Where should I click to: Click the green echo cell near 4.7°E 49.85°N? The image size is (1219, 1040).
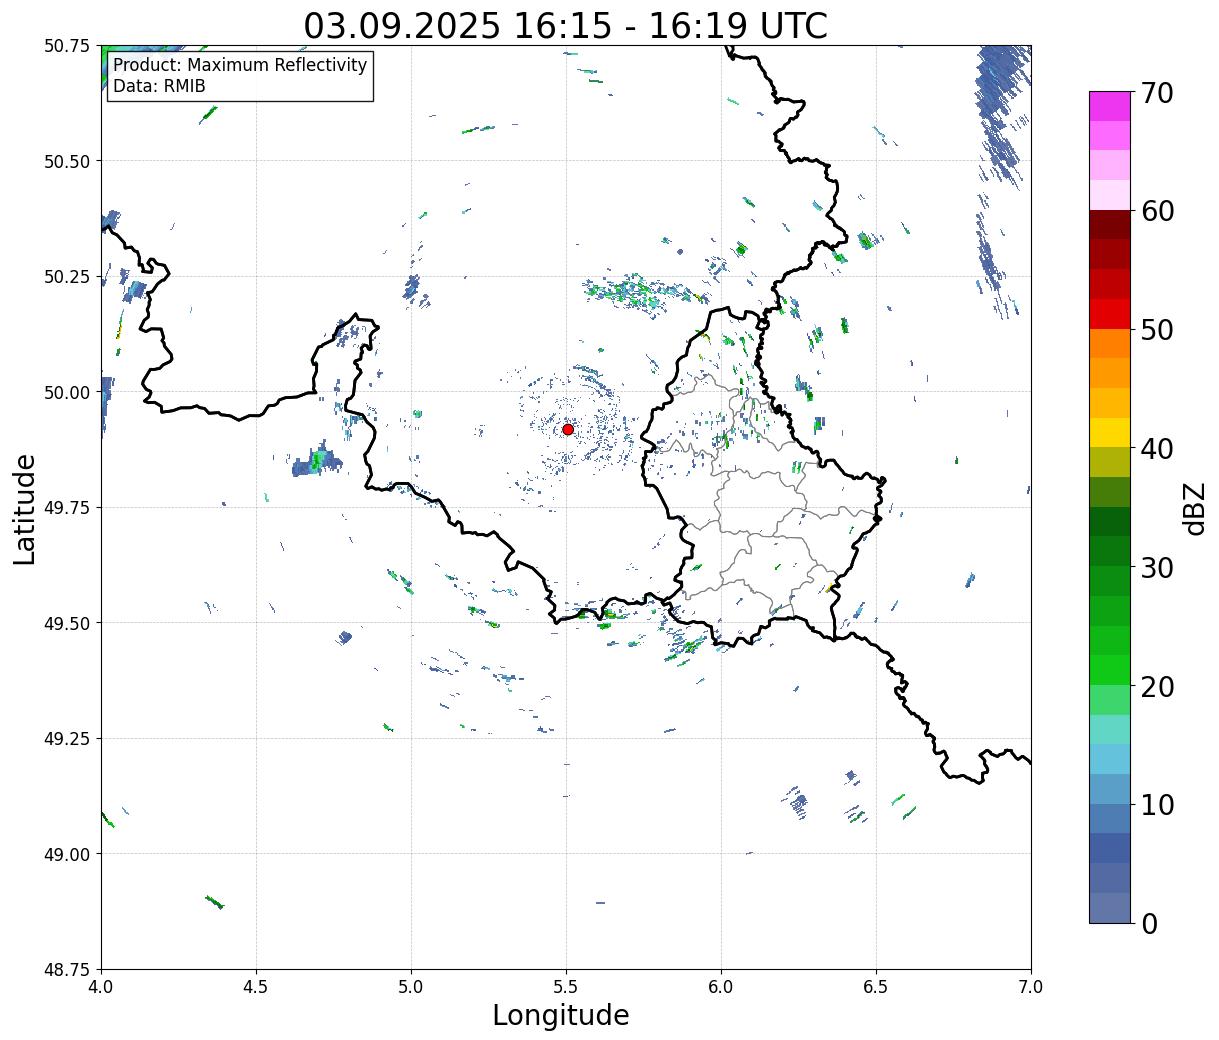tap(318, 461)
